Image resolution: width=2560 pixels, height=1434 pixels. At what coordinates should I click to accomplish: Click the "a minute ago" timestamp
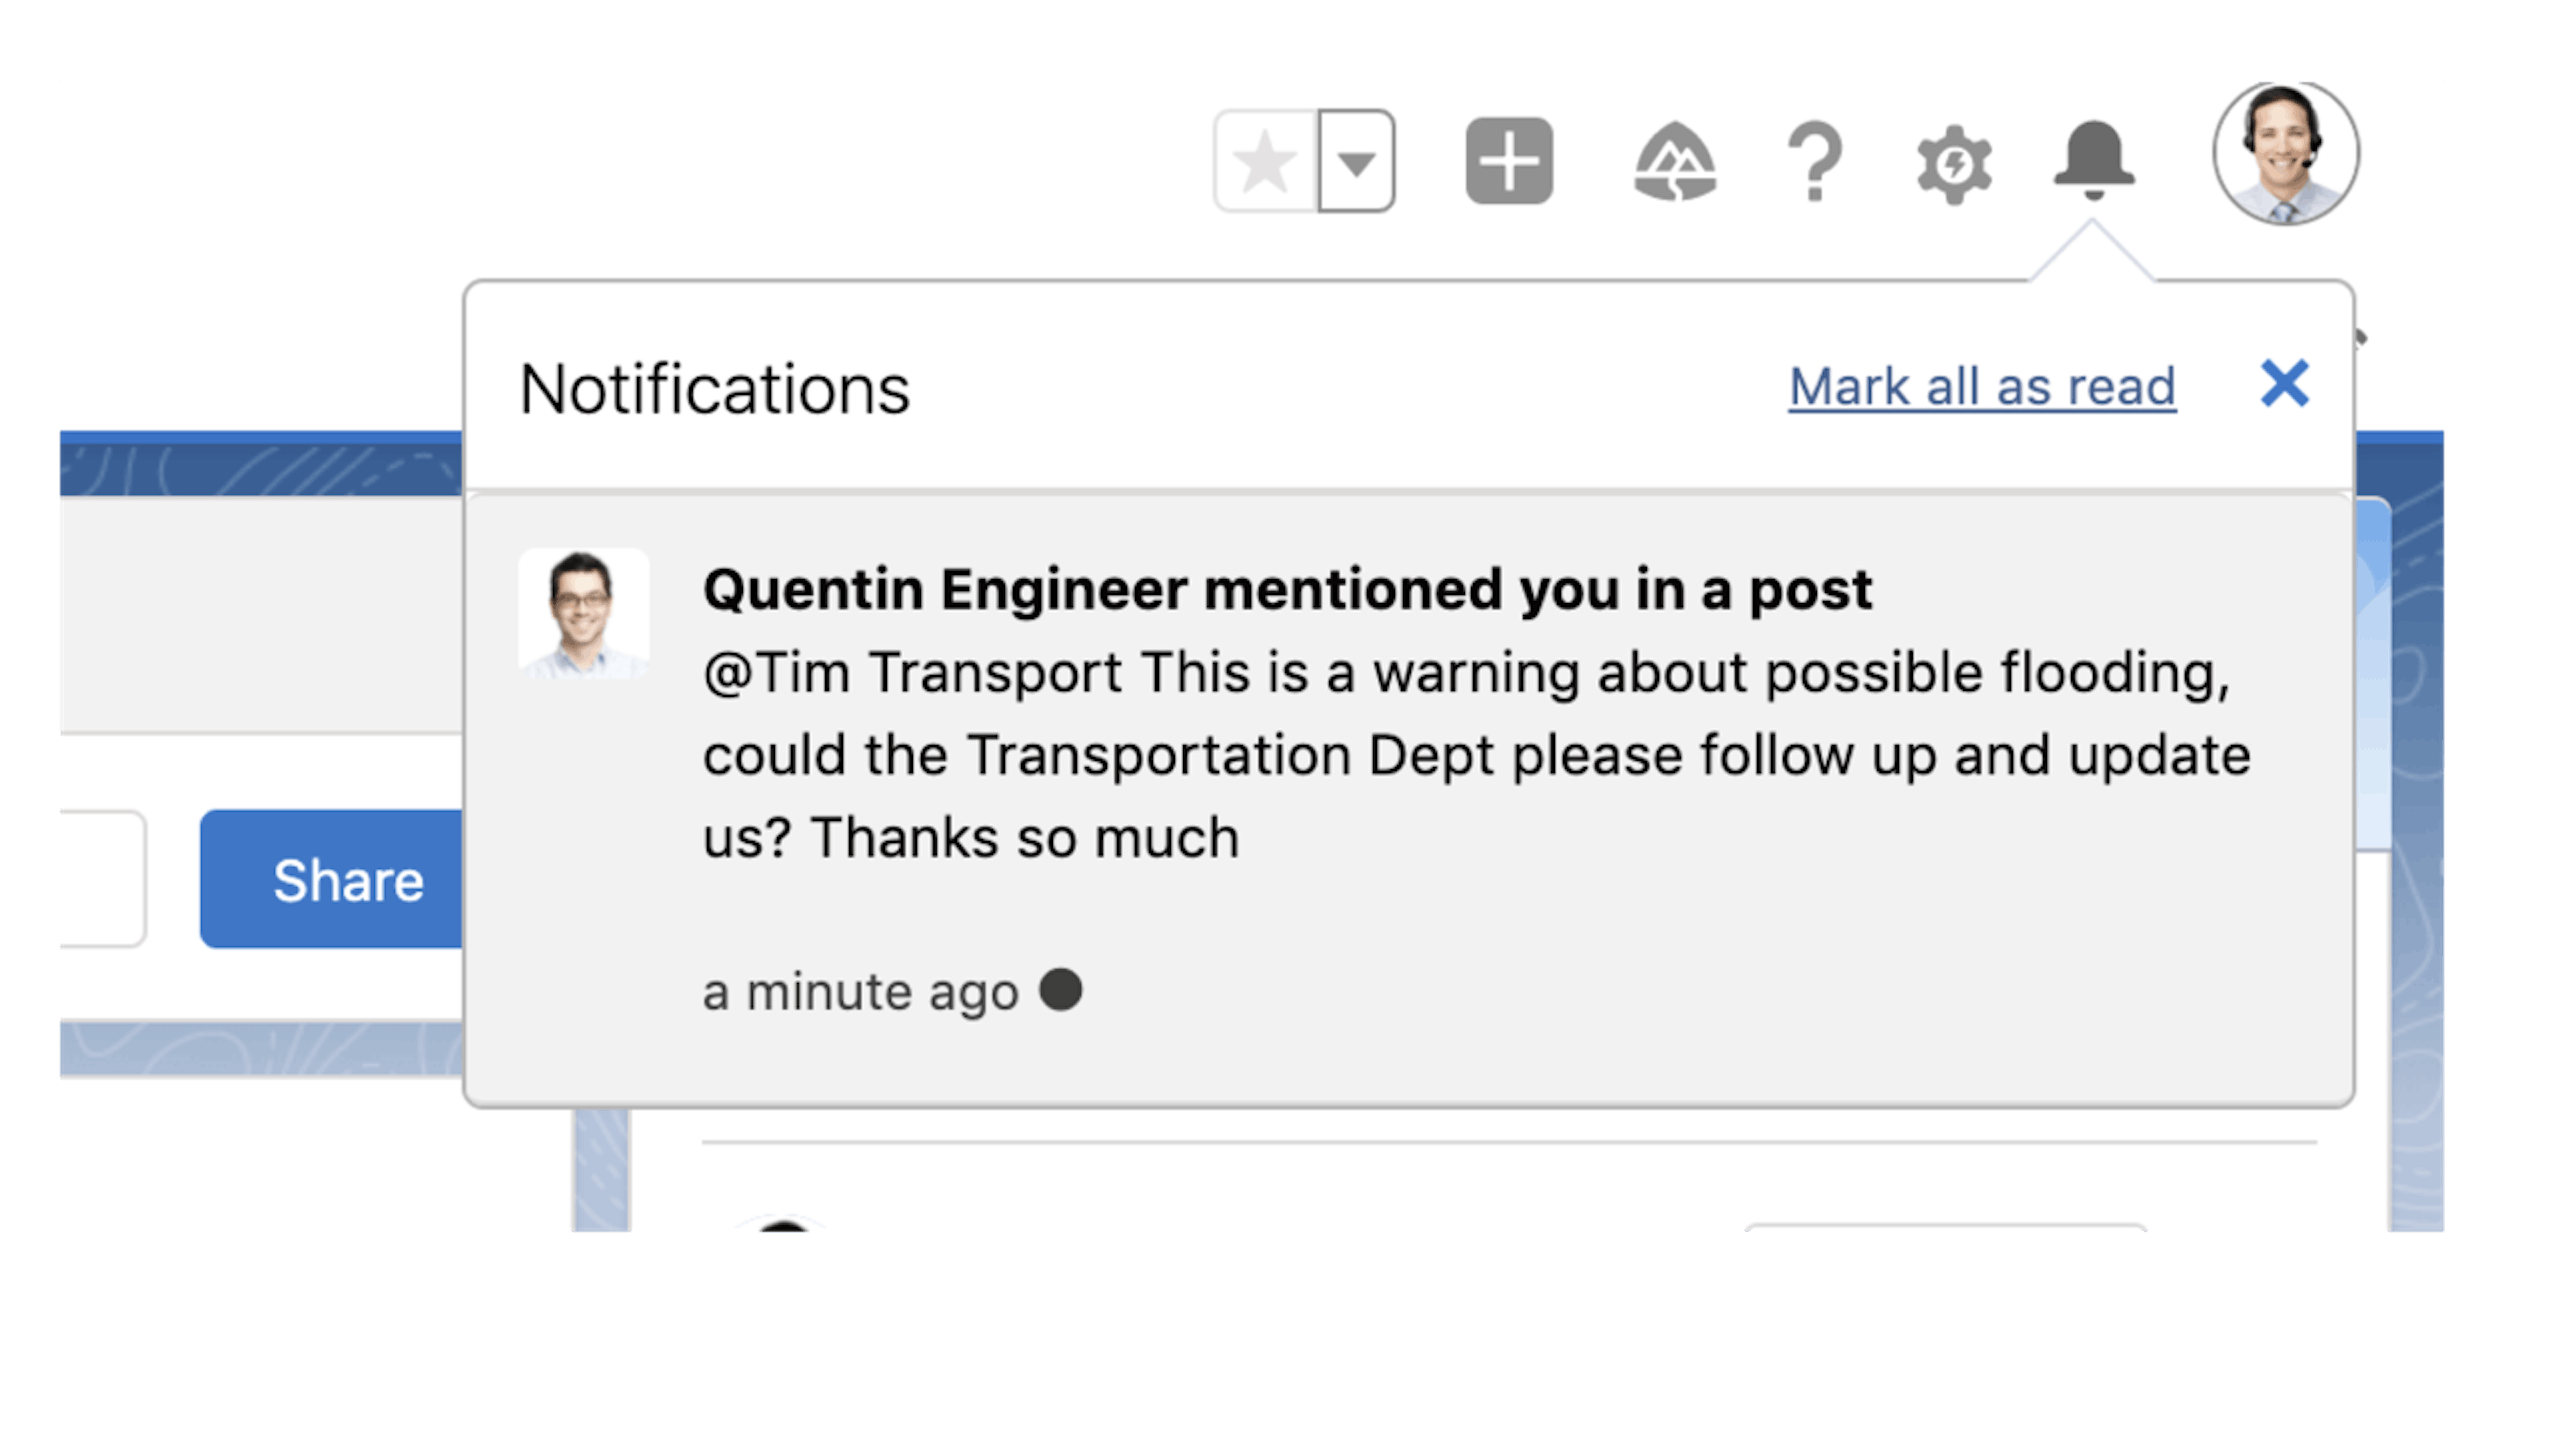pos(860,993)
